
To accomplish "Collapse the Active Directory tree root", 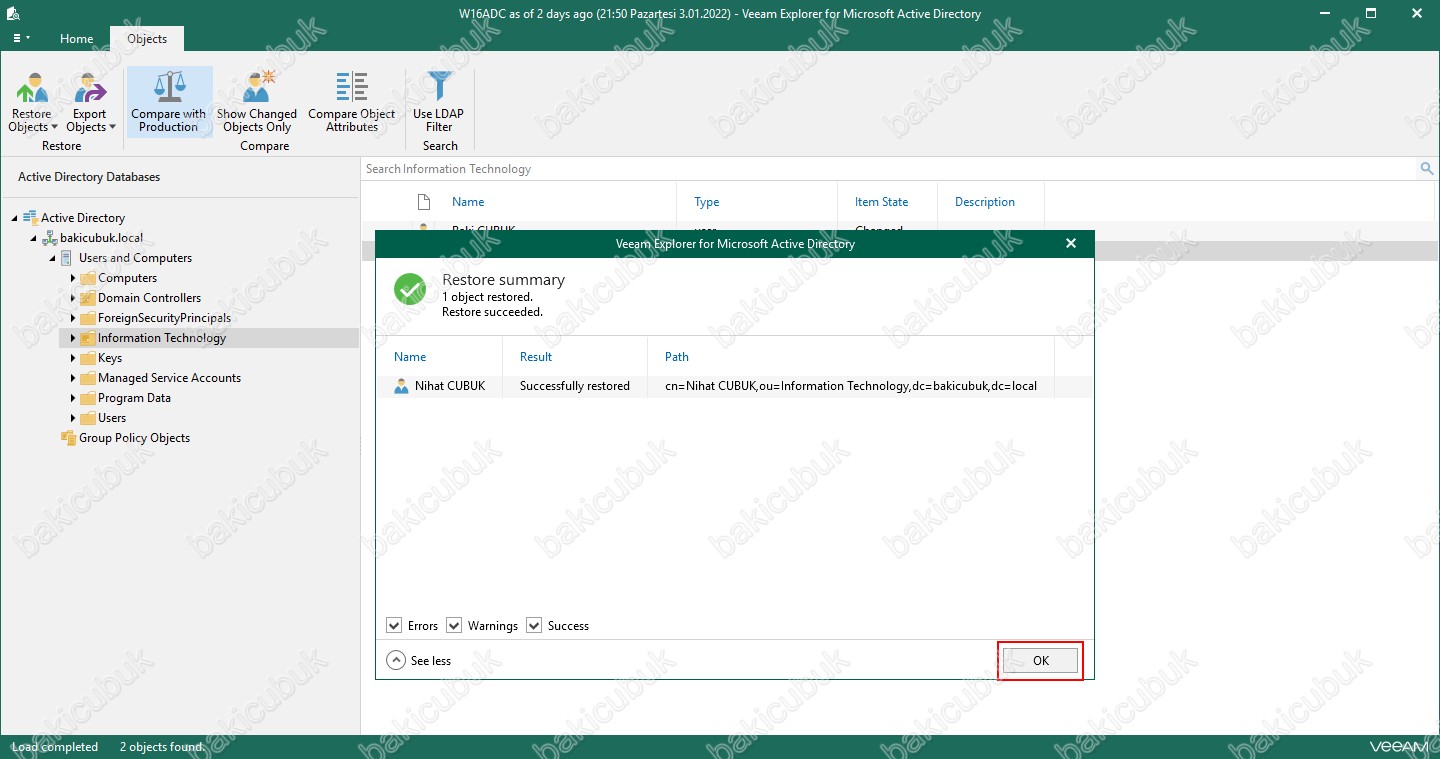I will [x=14, y=218].
